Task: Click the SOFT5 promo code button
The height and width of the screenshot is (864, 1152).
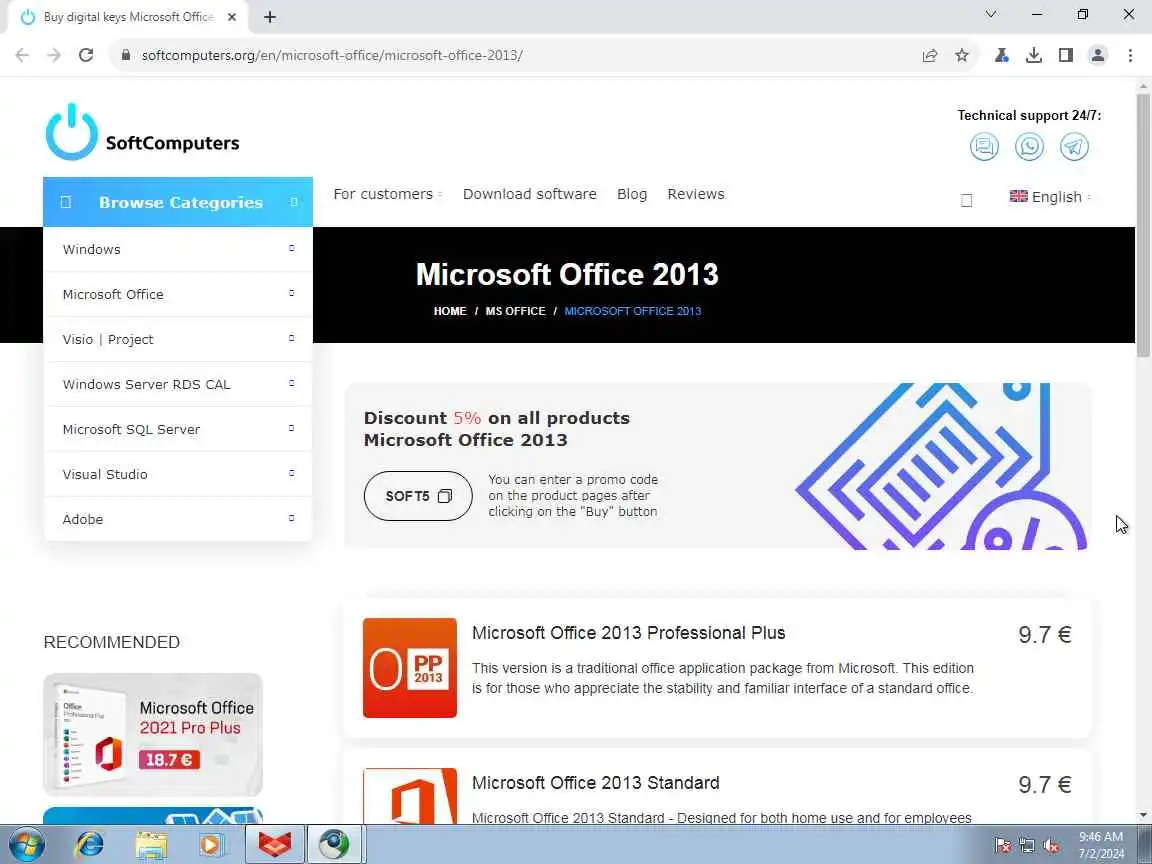Action: [x=418, y=496]
